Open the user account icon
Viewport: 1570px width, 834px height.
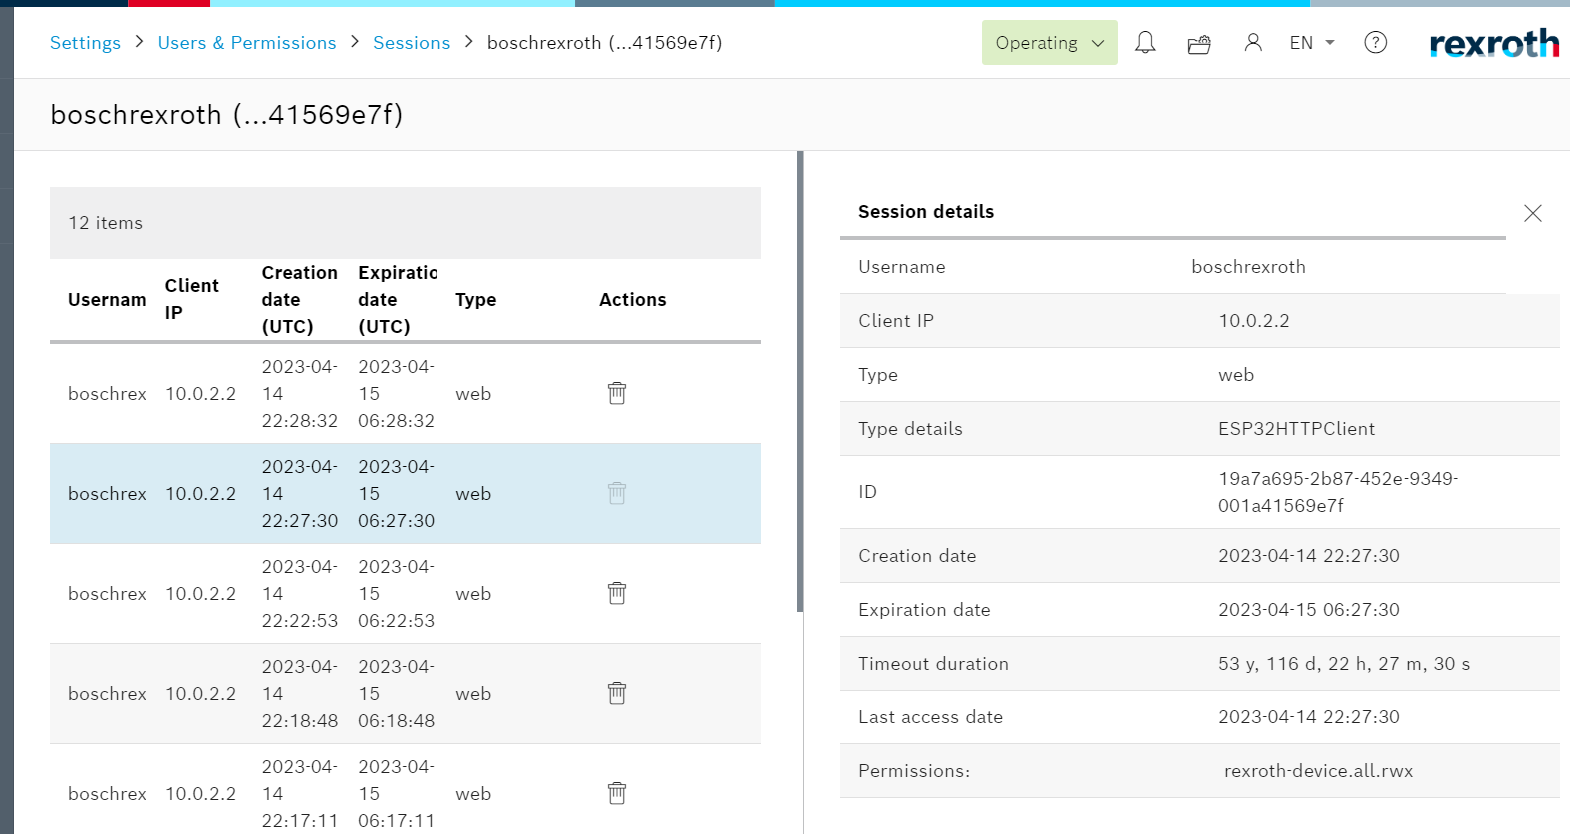[1253, 43]
